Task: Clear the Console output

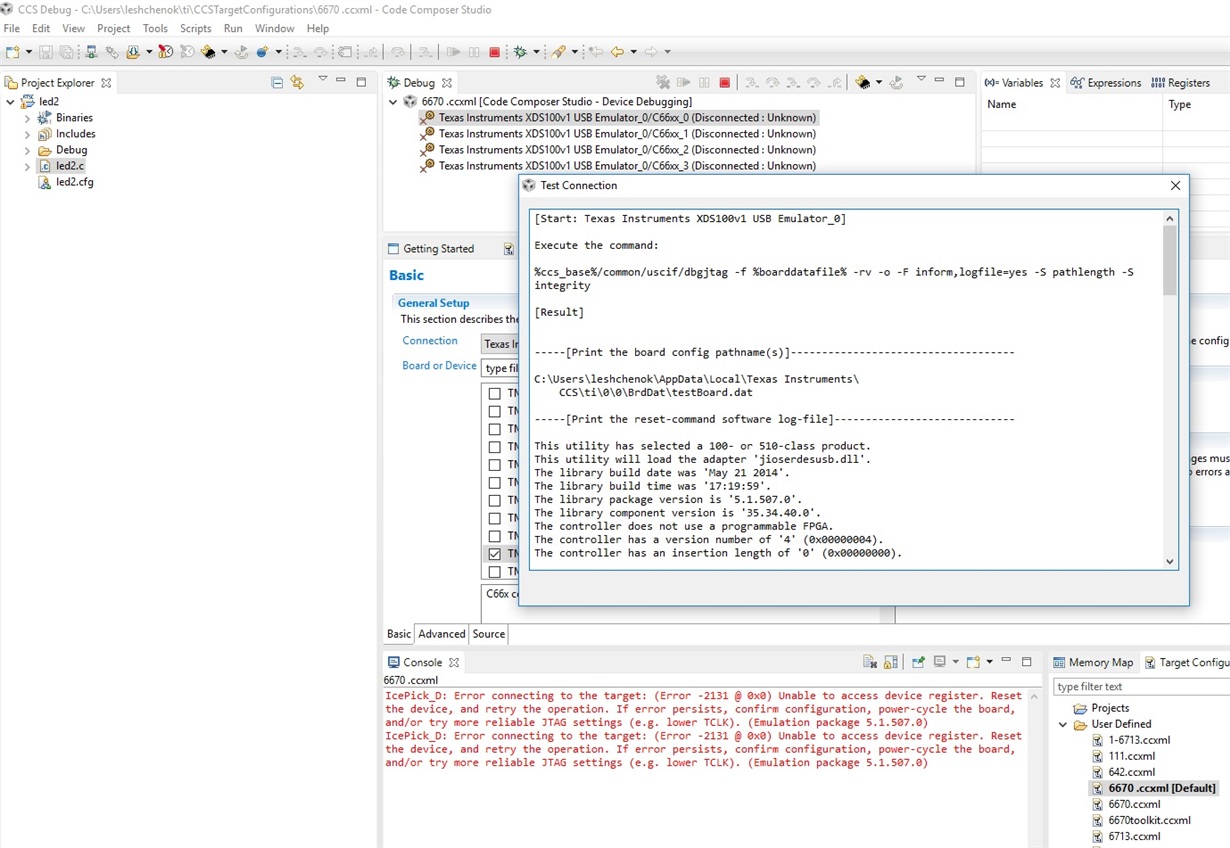Action: click(870, 662)
